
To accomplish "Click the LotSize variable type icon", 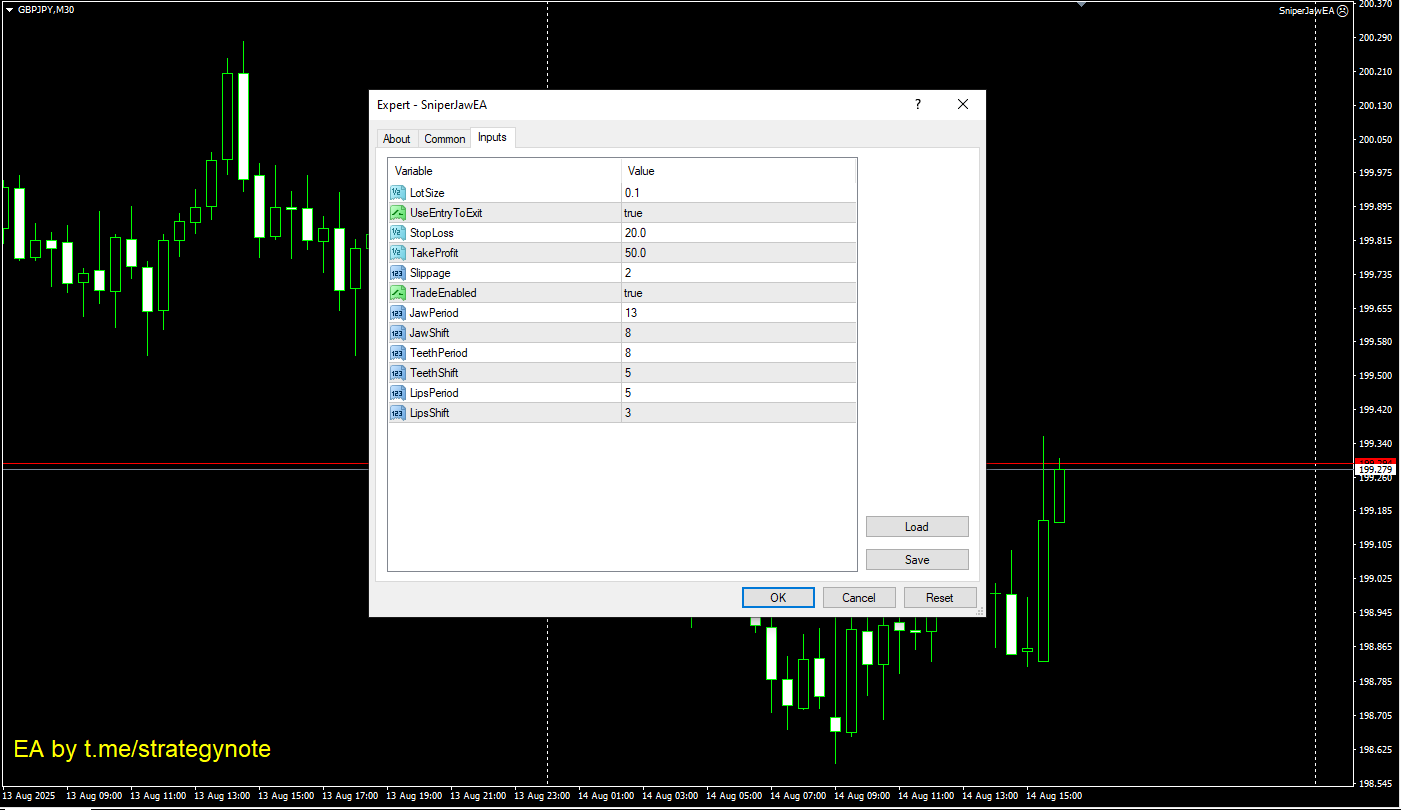I will [x=397, y=193].
